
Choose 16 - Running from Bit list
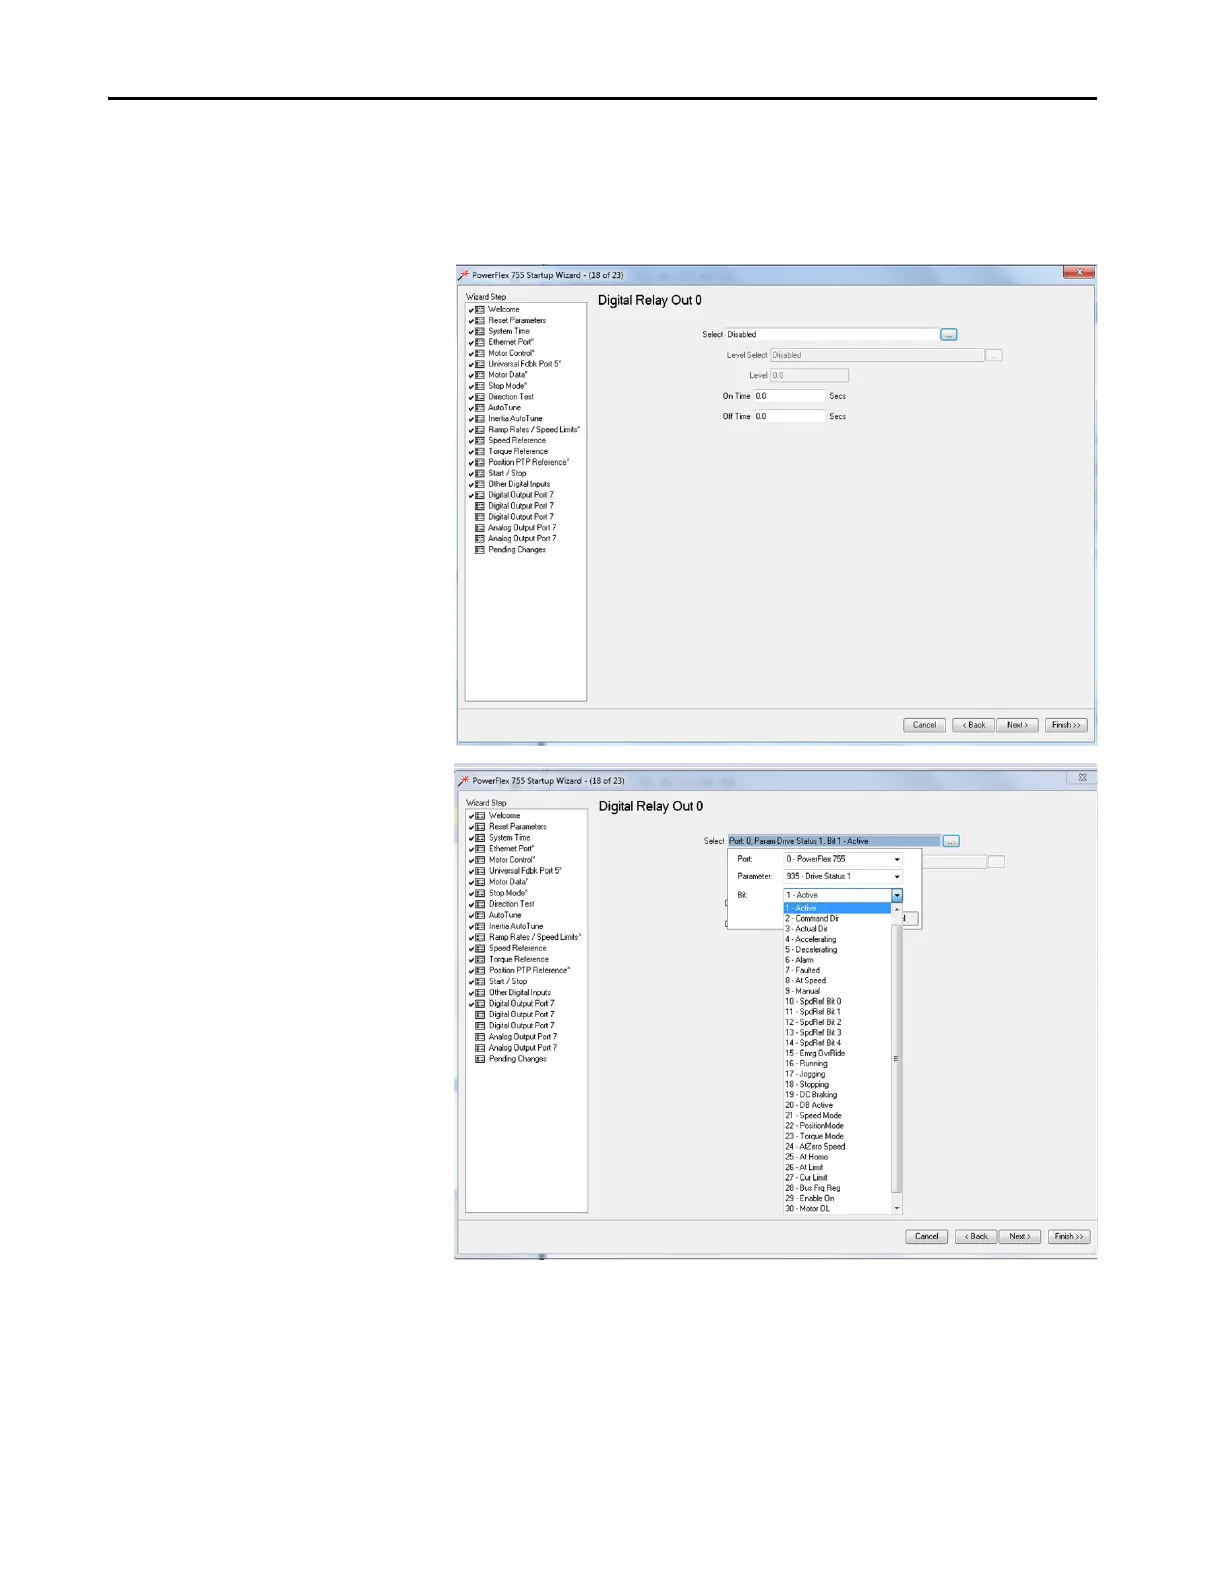coord(836,1064)
